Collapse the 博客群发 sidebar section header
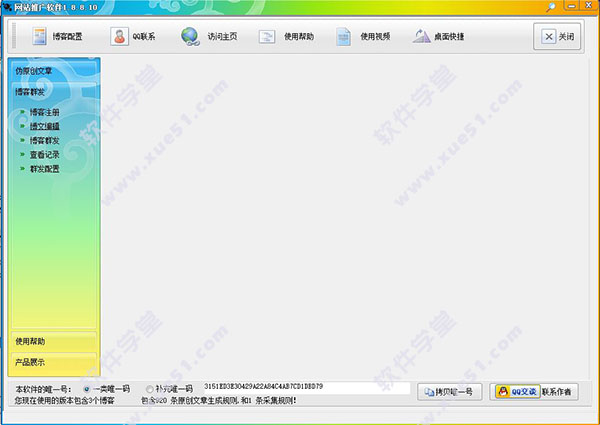 point(54,92)
